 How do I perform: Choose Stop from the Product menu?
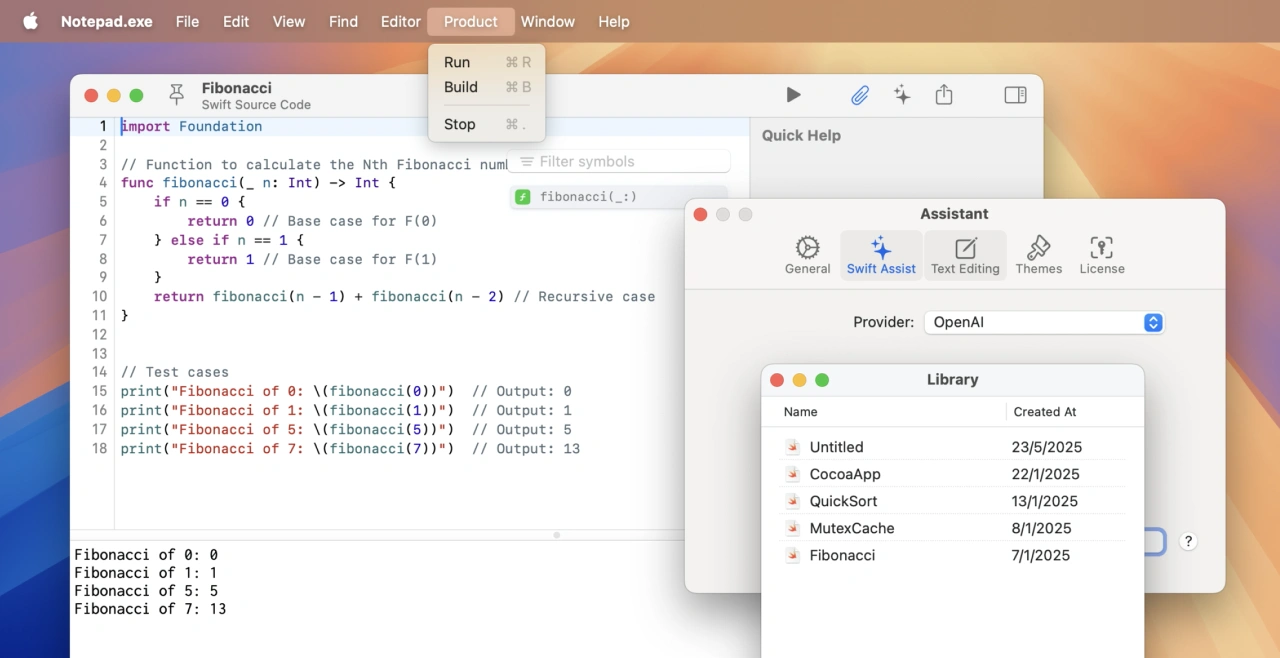(x=460, y=124)
